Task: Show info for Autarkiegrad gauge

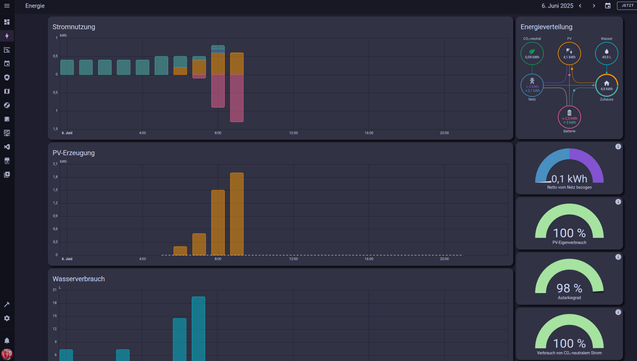Action: point(618,257)
